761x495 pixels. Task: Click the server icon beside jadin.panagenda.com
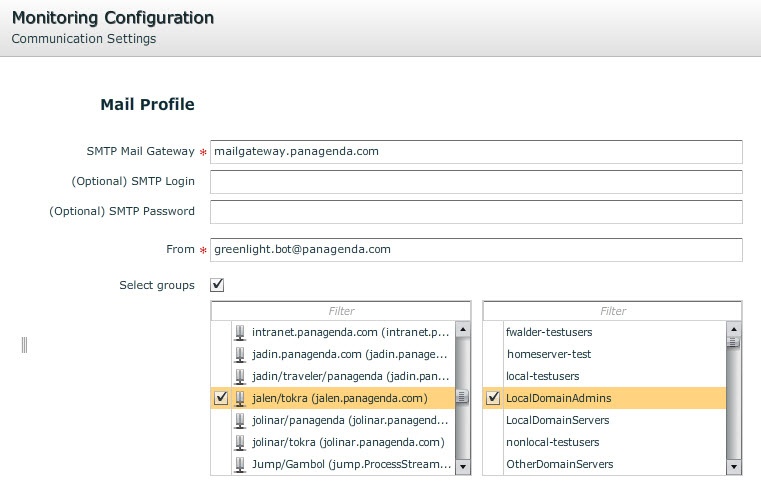point(240,354)
